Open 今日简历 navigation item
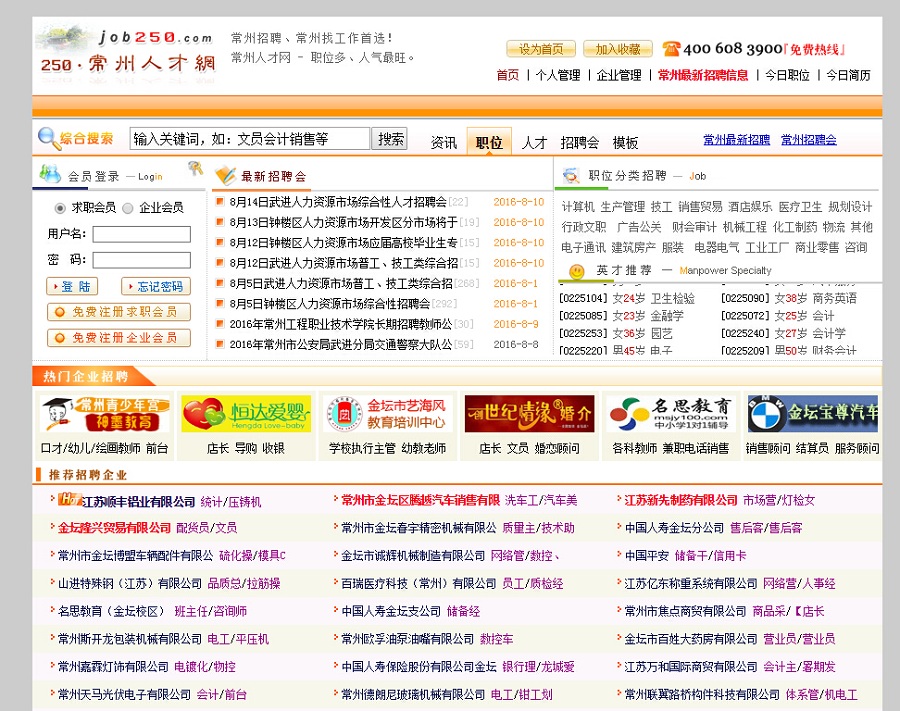 click(848, 75)
